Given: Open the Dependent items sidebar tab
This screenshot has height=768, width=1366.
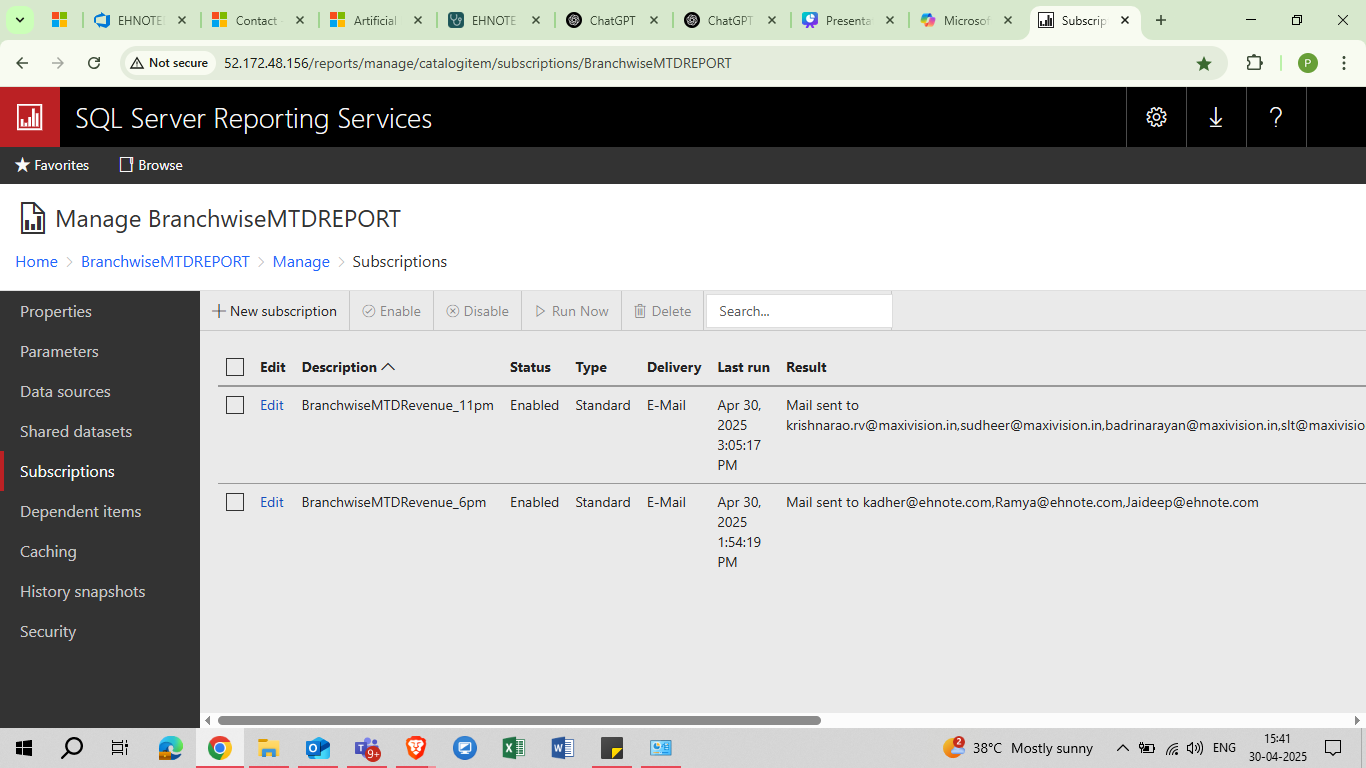Looking at the screenshot, I should [100, 511].
